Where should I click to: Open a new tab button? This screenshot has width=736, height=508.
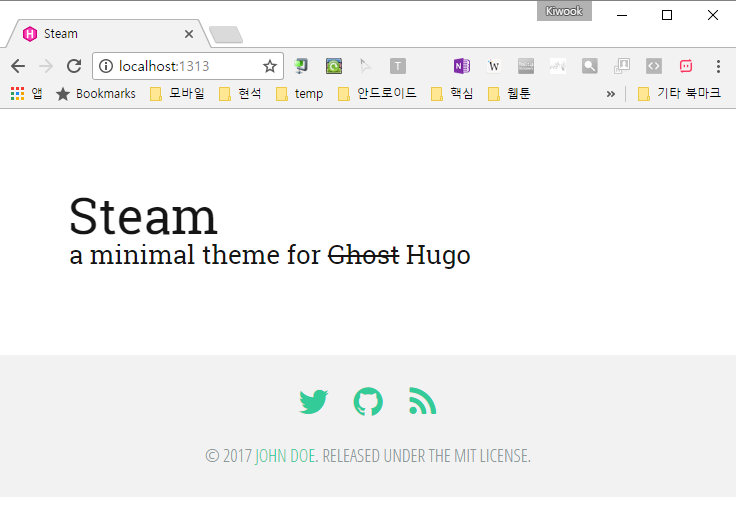tap(226, 34)
